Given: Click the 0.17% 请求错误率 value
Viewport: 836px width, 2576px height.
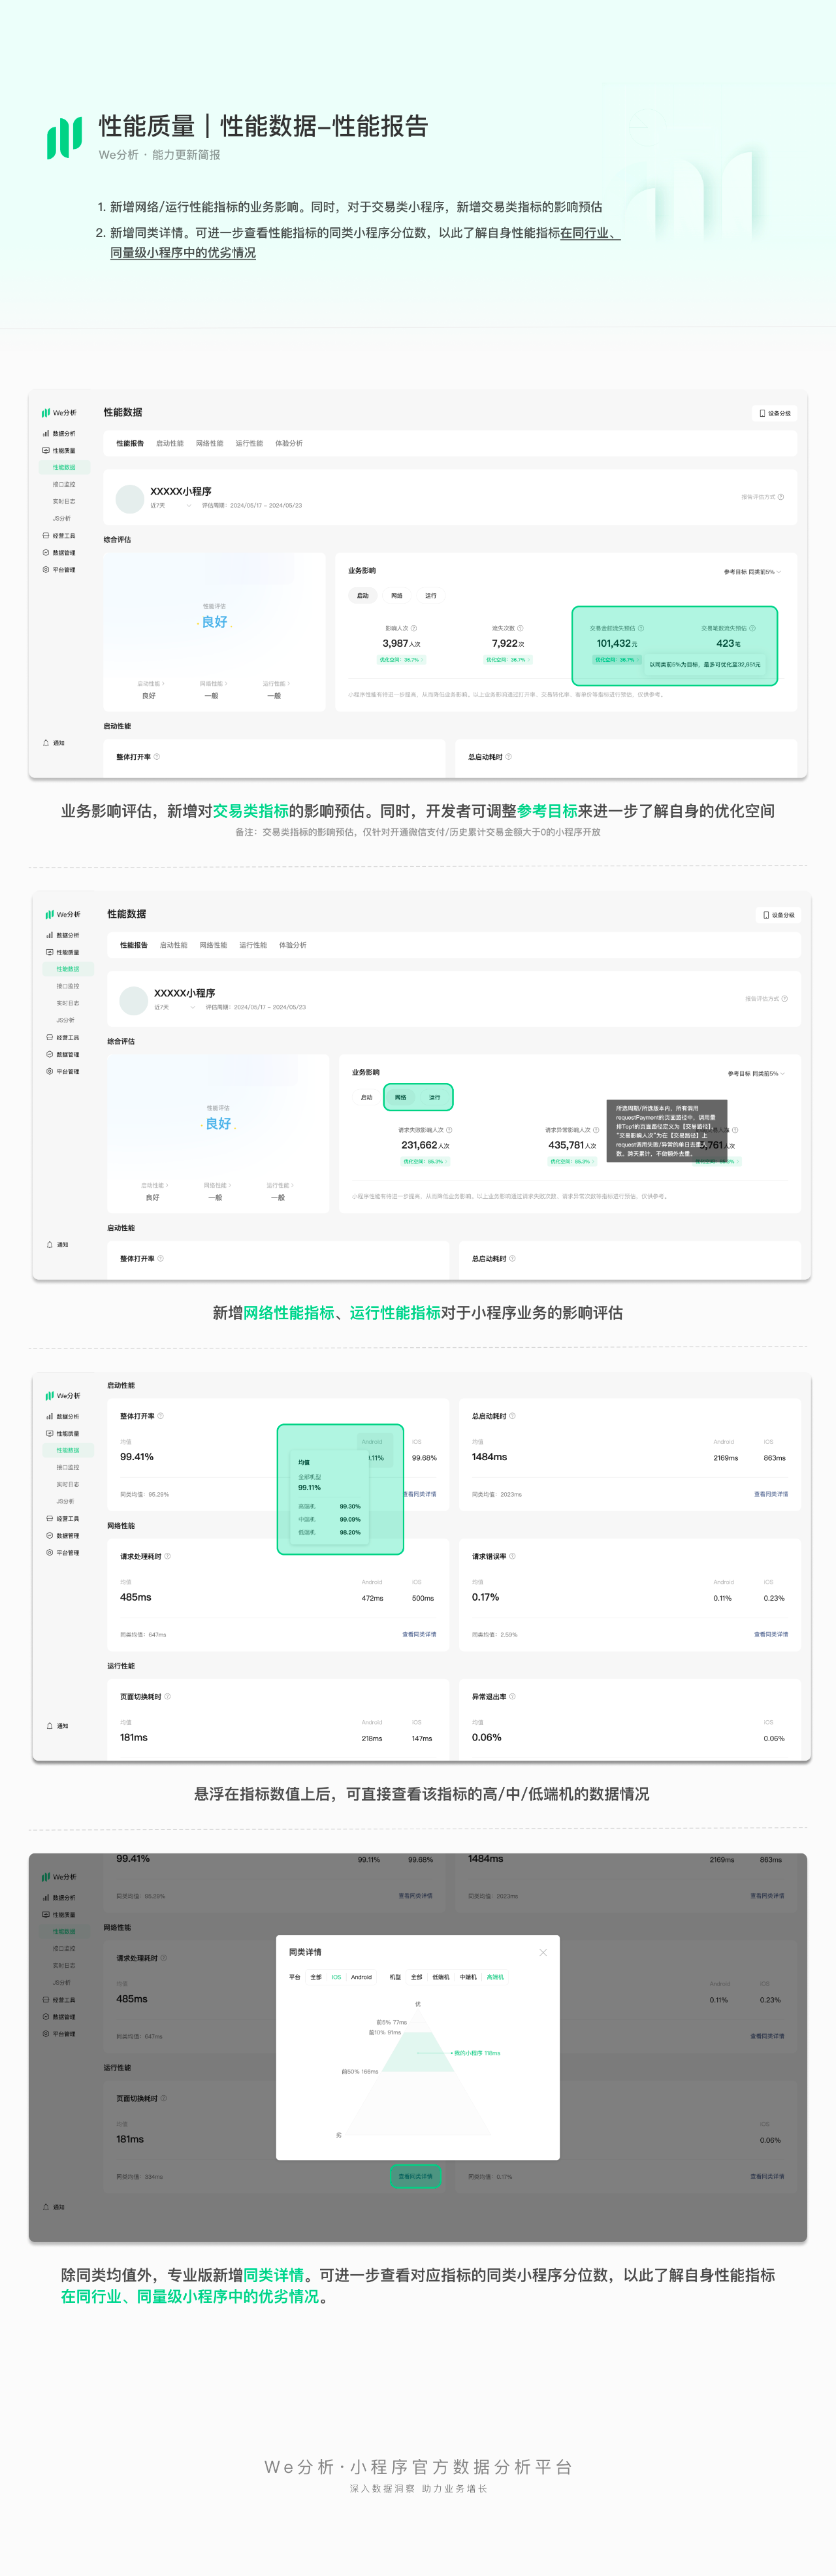Looking at the screenshot, I should click(486, 1597).
